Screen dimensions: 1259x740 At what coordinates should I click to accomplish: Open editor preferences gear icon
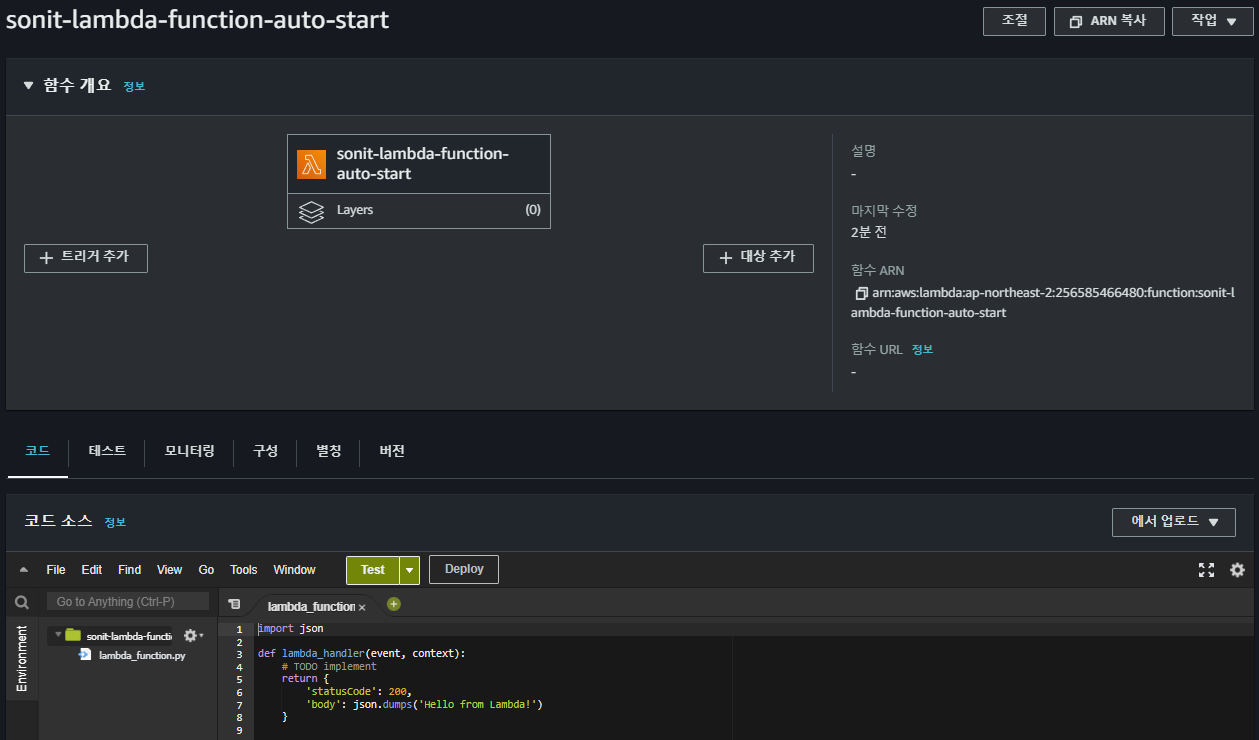1237,570
